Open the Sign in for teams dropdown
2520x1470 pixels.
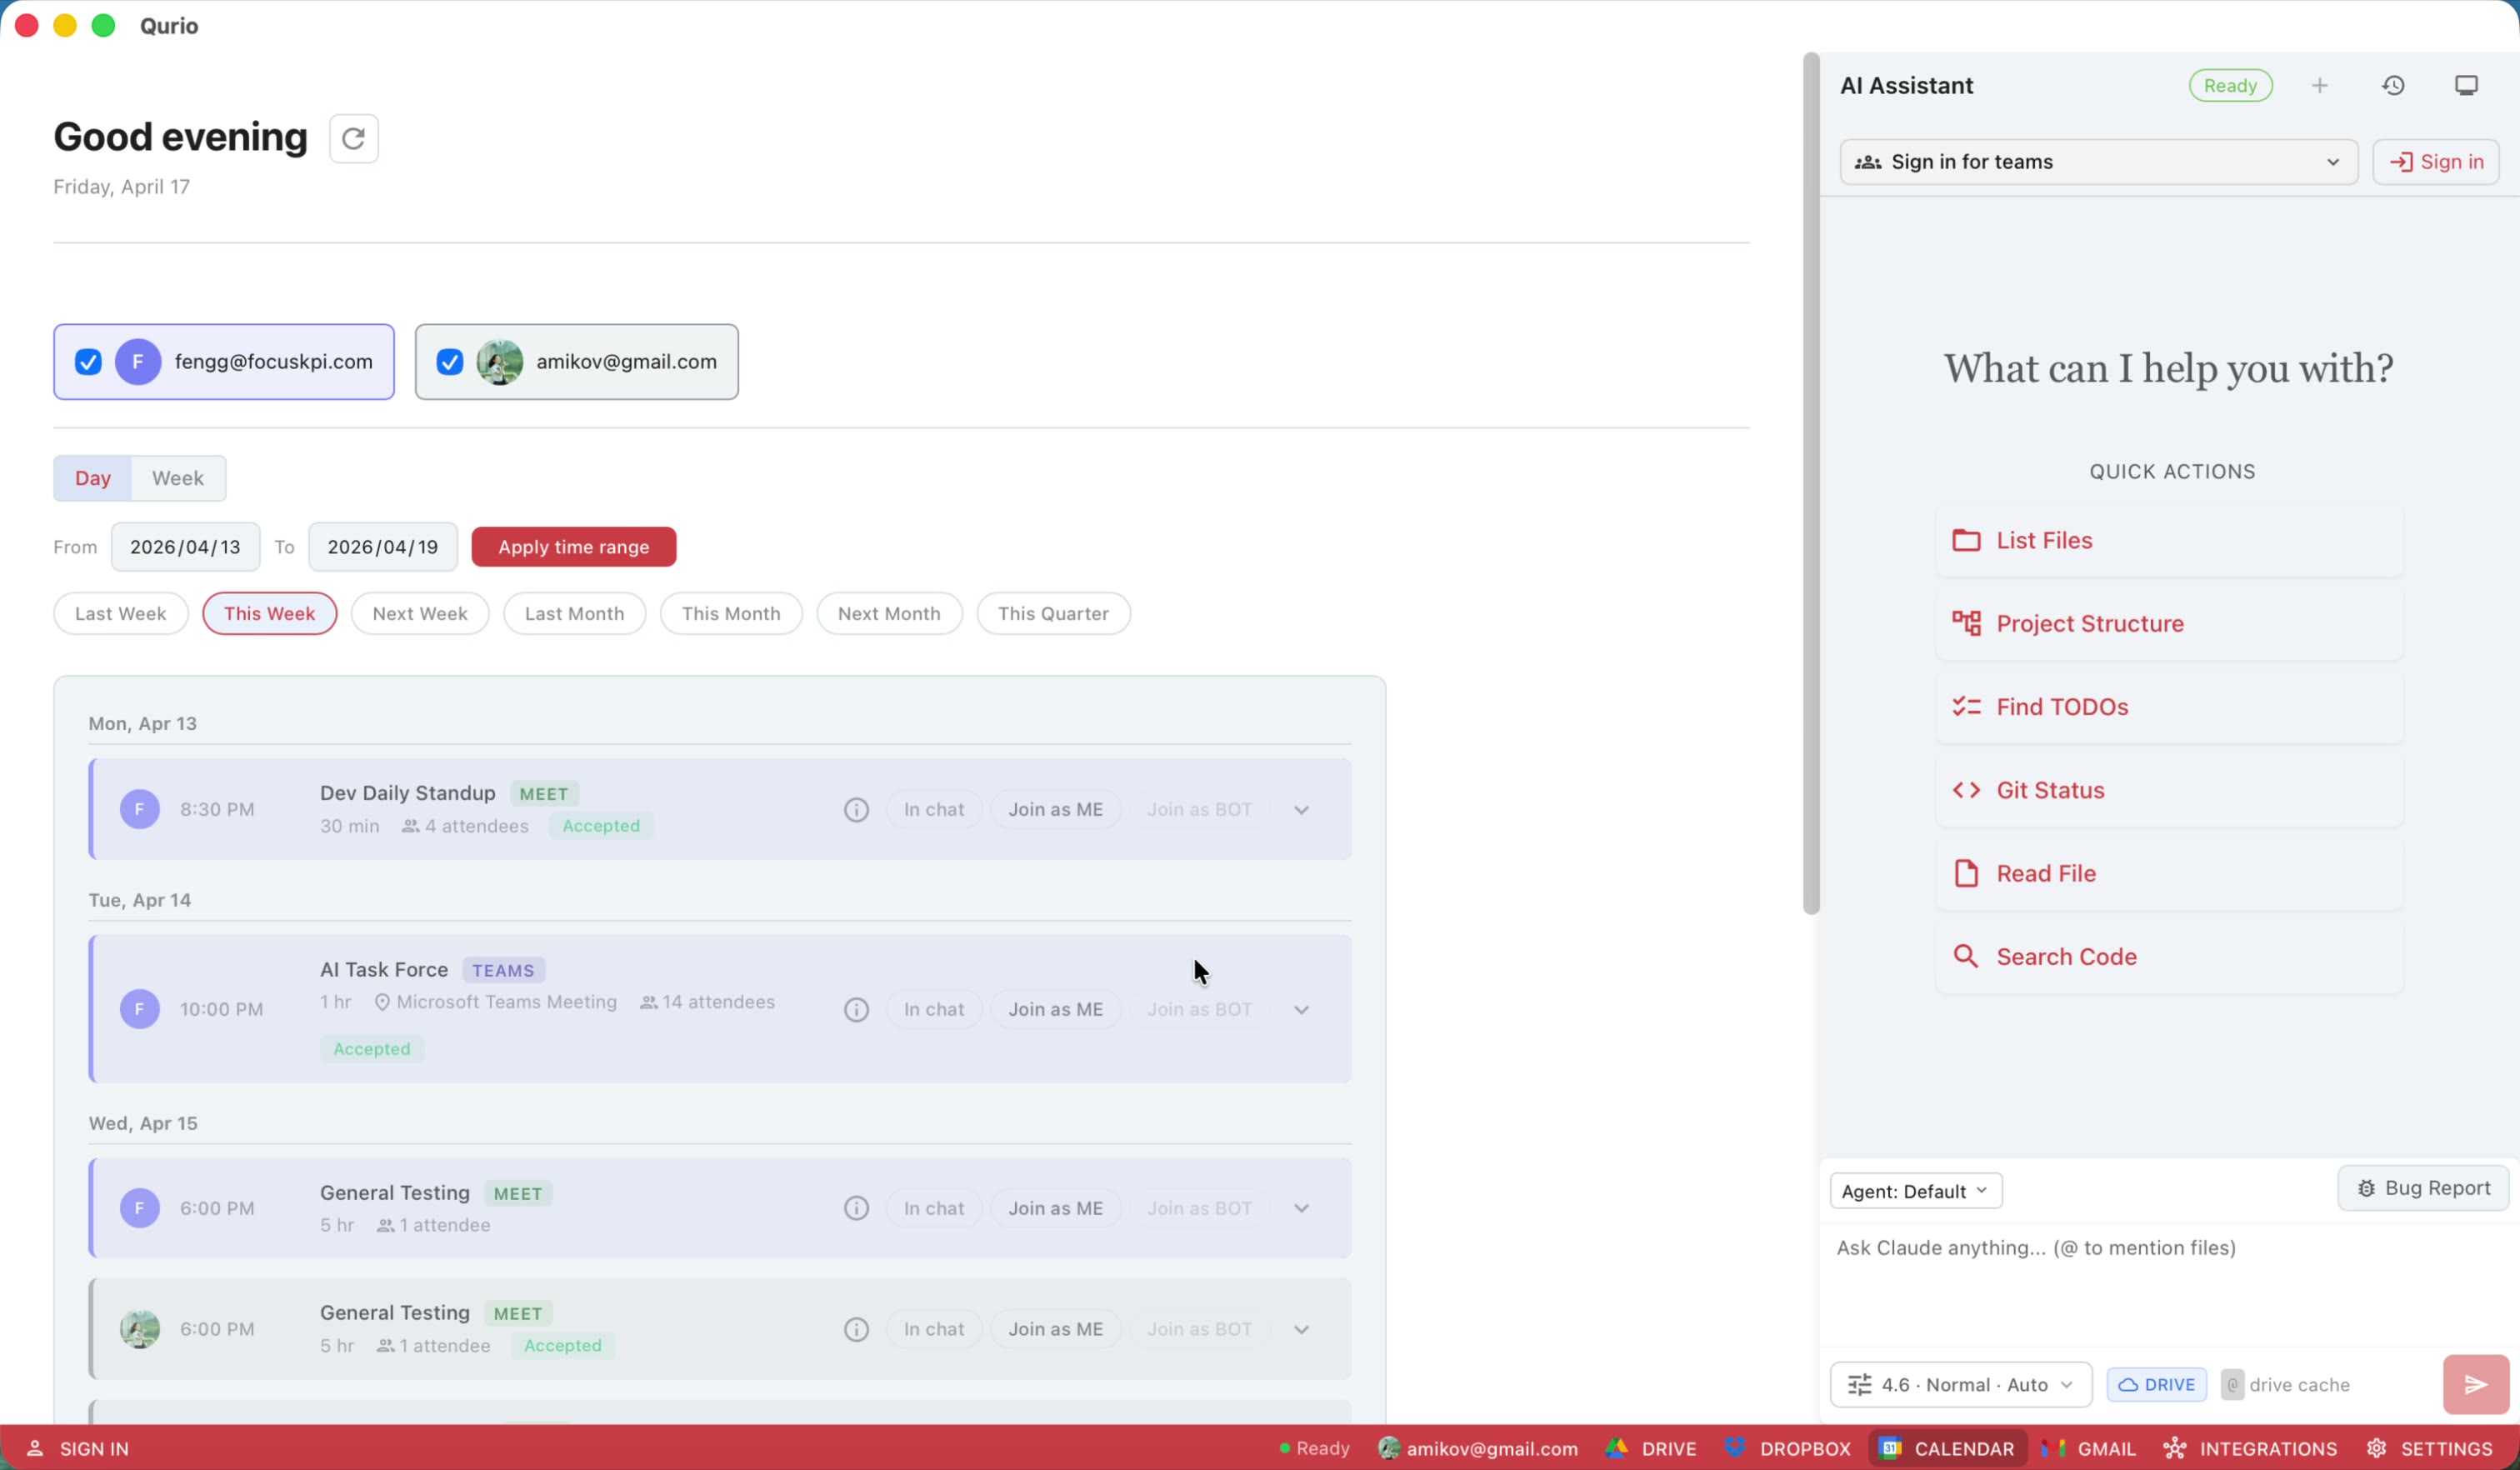tap(2098, 162)
